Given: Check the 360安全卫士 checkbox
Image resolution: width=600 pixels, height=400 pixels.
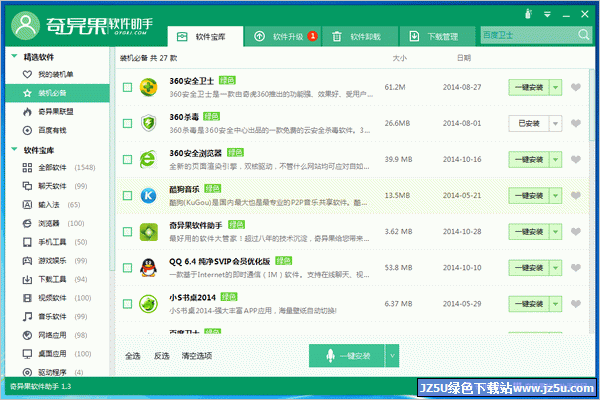Looking at the screenshot, I should pos(127,87).
